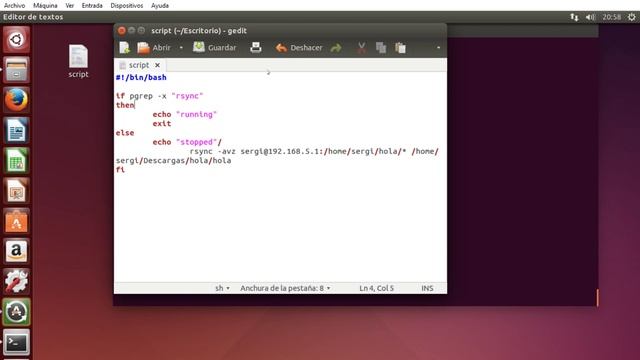Expand the recent files arrow beside Abrir
640x360 pixels.
click(x=181, y=48)
